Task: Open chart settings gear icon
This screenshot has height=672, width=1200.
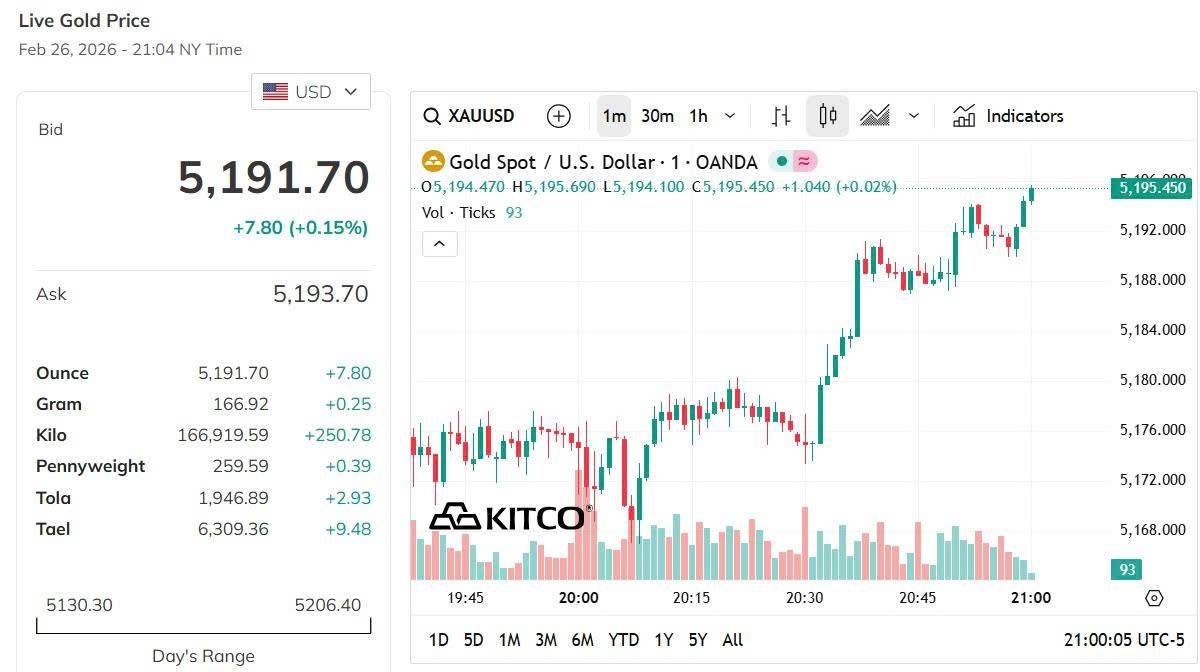Action: point(1154,598)
